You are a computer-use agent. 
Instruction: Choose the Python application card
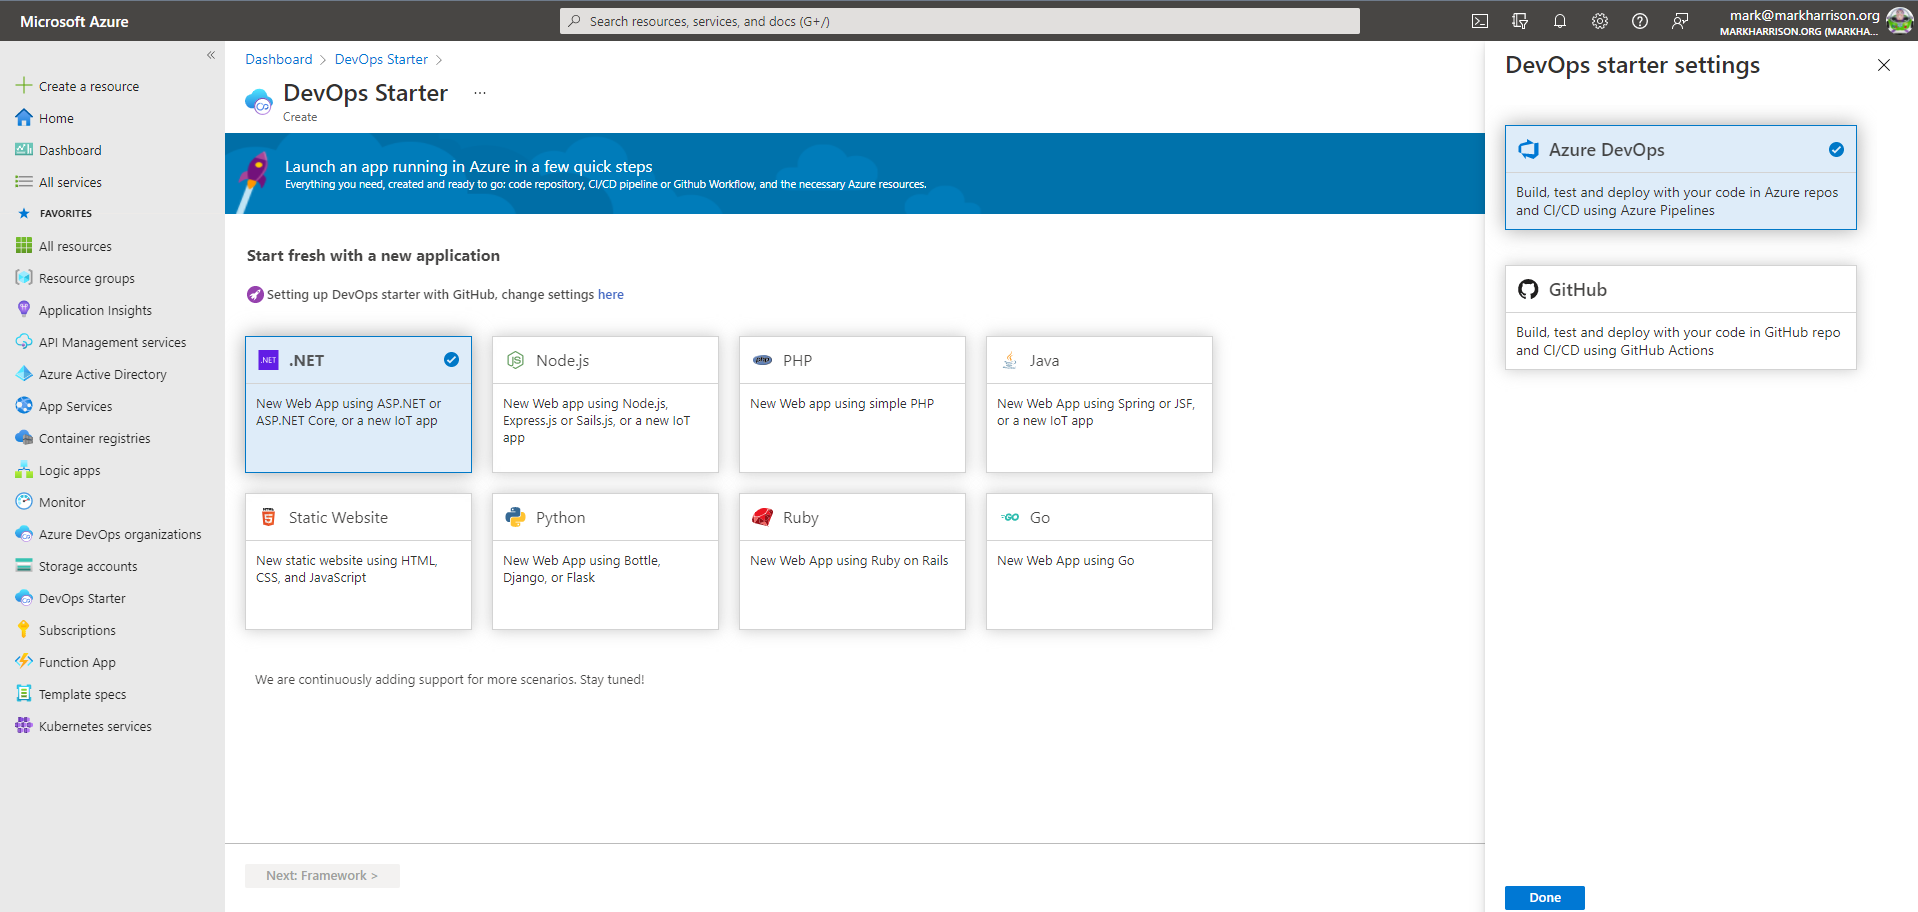coord(605,561)
